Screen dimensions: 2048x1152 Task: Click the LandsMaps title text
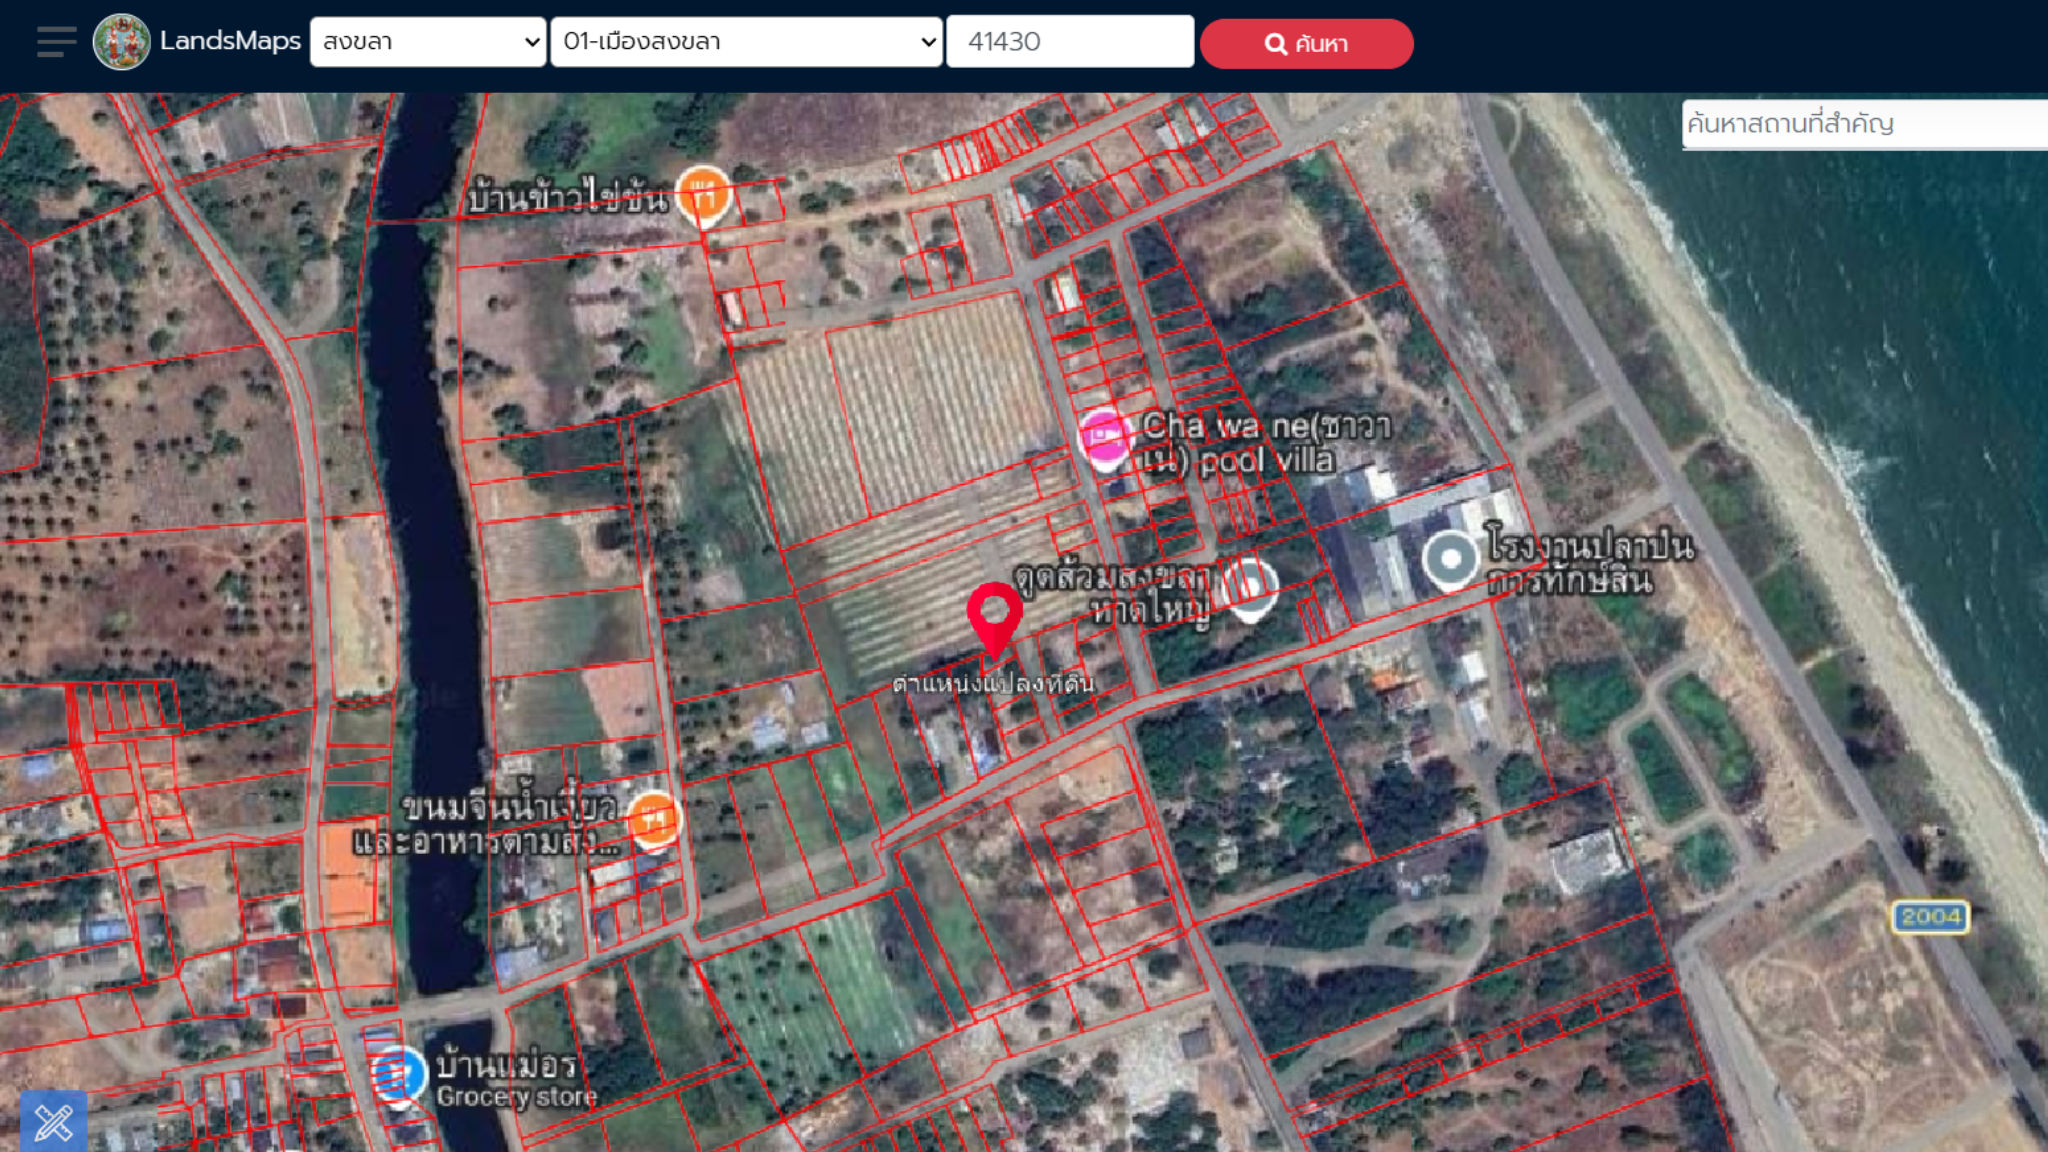click(x=230, y=41)
